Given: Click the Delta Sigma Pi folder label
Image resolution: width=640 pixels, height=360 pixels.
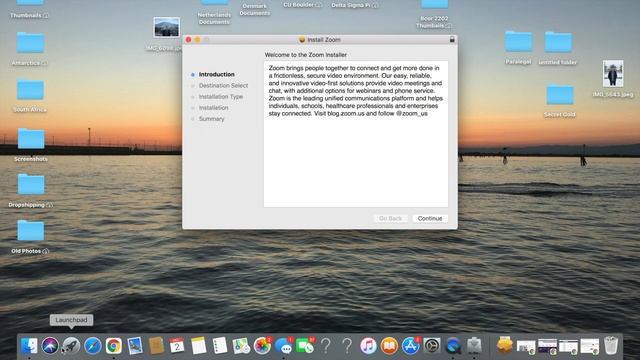Looking at the screenshot, I should point(354,5).
